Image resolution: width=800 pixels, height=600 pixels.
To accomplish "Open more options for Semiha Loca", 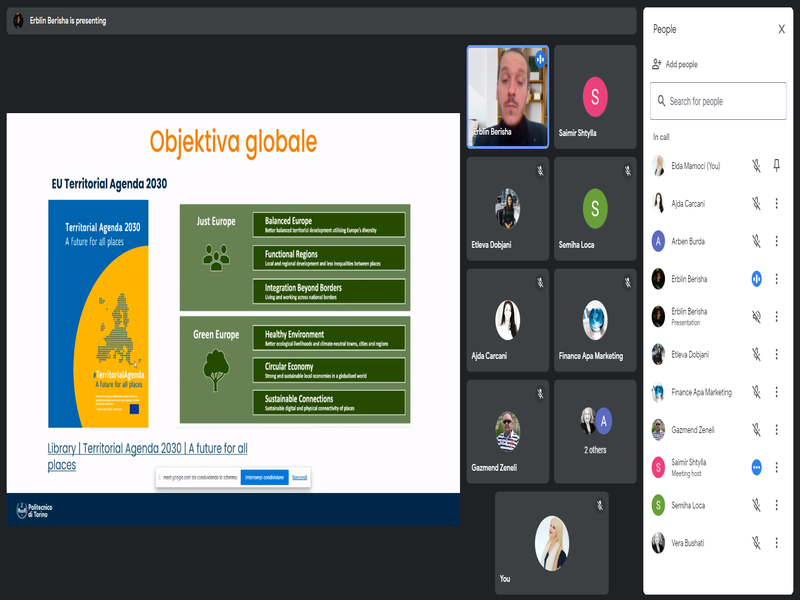I will (777, 505).
